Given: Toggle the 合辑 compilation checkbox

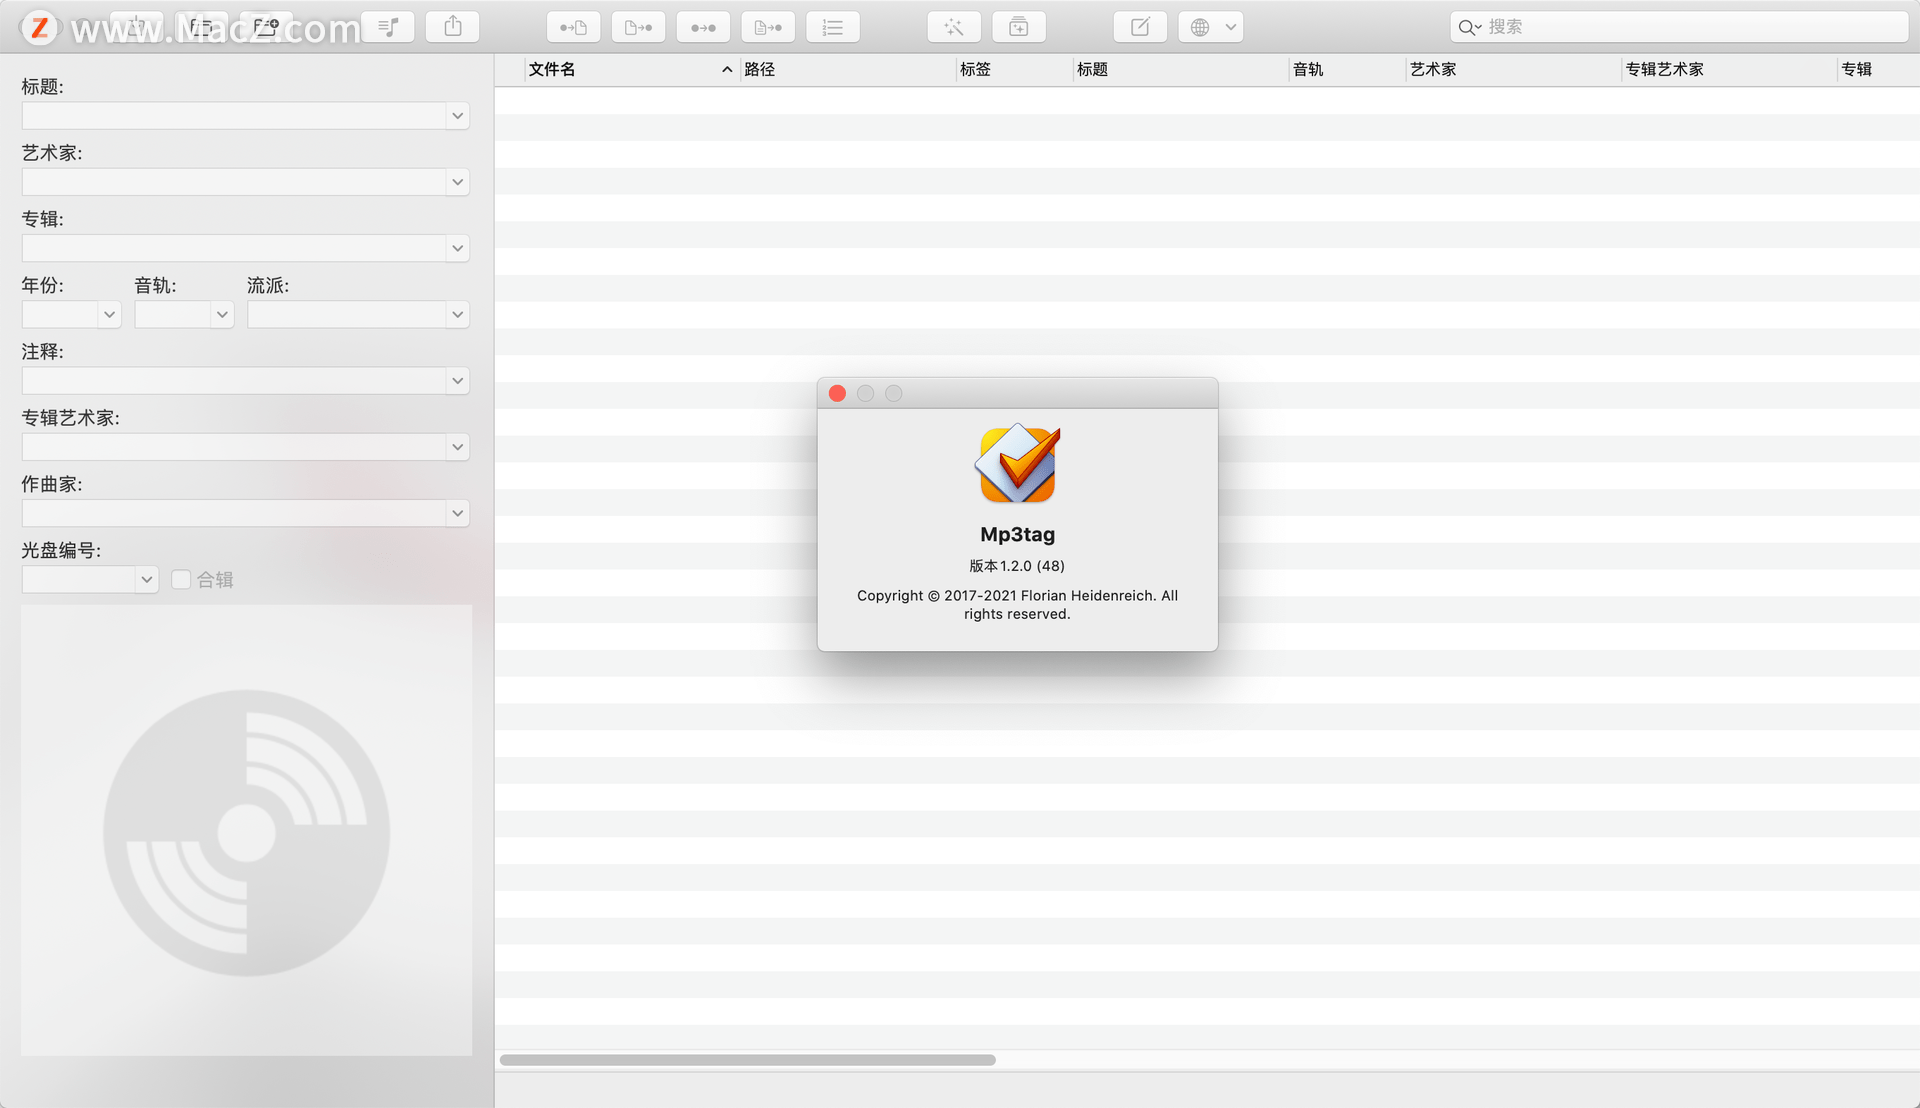Looking at the screenshot, I should (181, 580).
